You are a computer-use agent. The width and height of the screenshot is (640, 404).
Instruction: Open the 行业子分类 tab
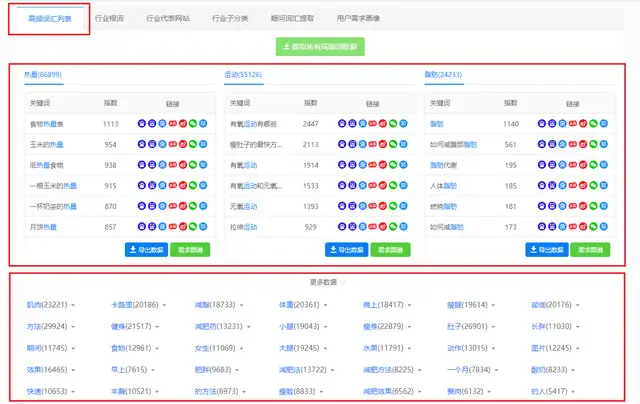[x=230, y=18]
